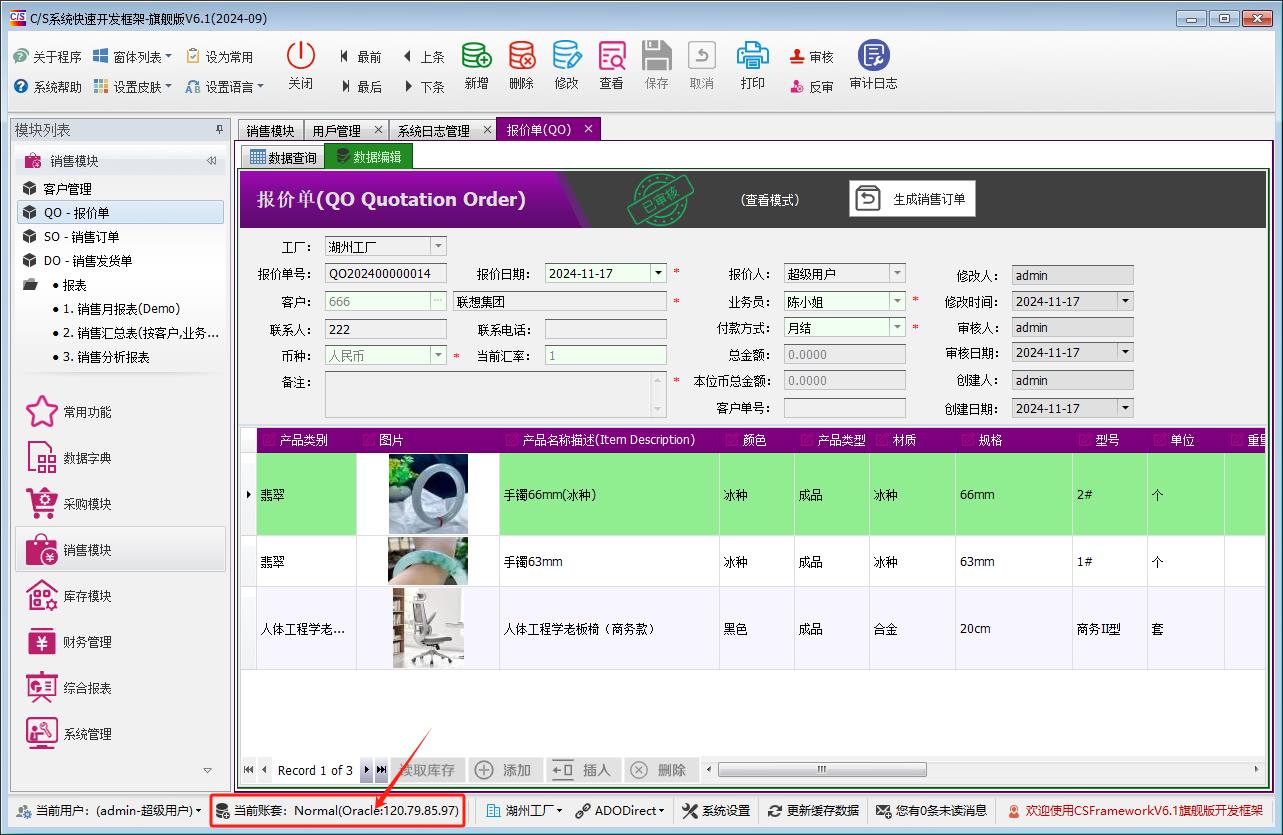Click the 打印 (Print) toolbar icon
This screenshot has height=835, width=1283.
click(x=752, y=56)
